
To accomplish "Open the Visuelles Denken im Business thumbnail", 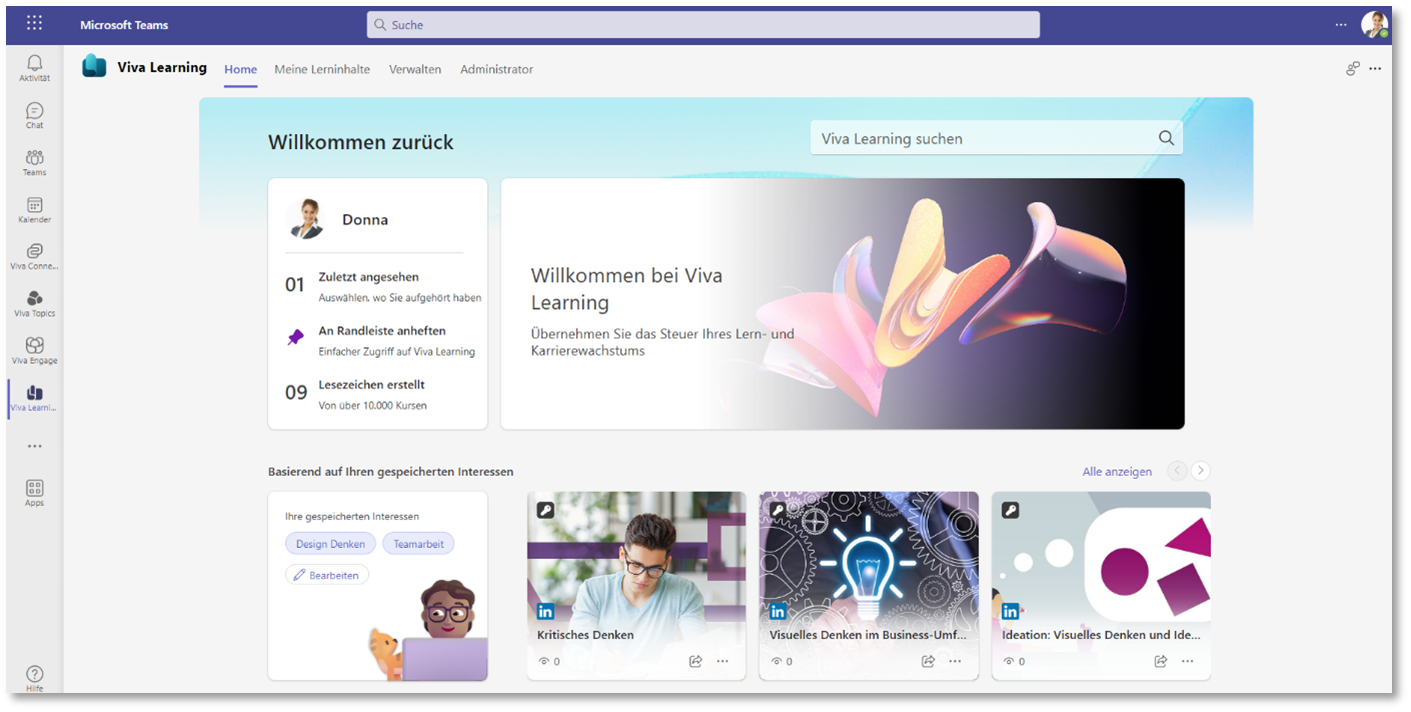I will 869,556.
